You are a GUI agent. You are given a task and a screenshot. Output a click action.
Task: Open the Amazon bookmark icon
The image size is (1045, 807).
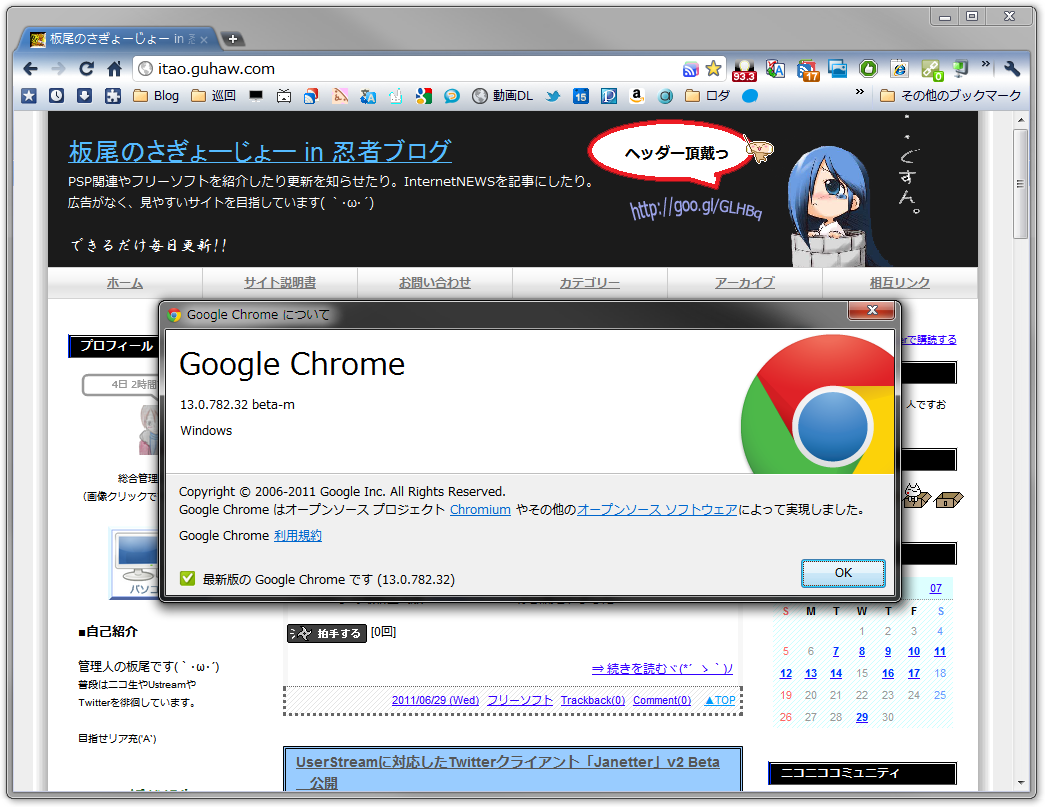[636, 96]
